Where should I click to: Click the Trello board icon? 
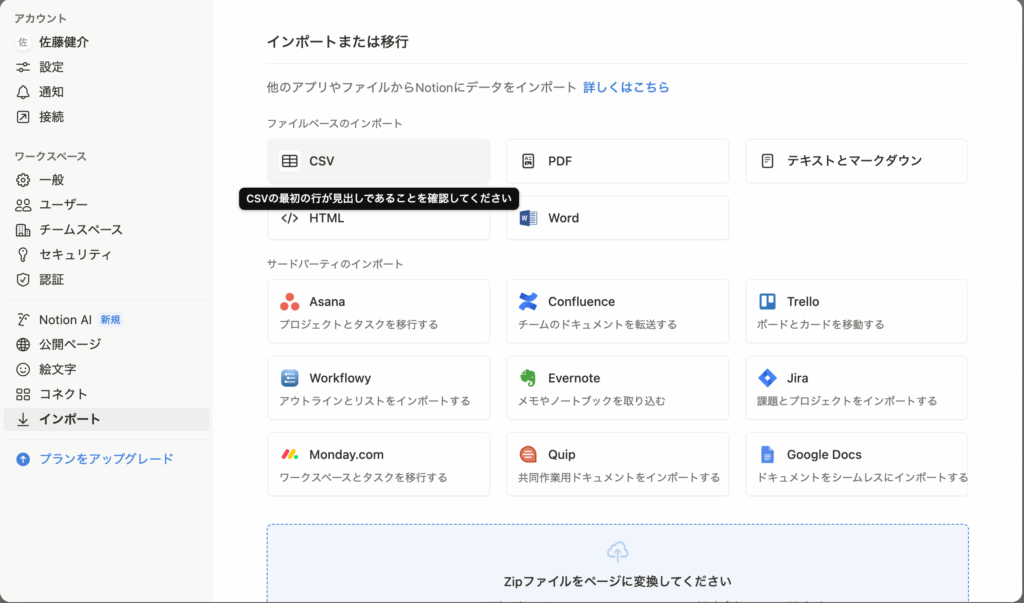tap(767, 302)
